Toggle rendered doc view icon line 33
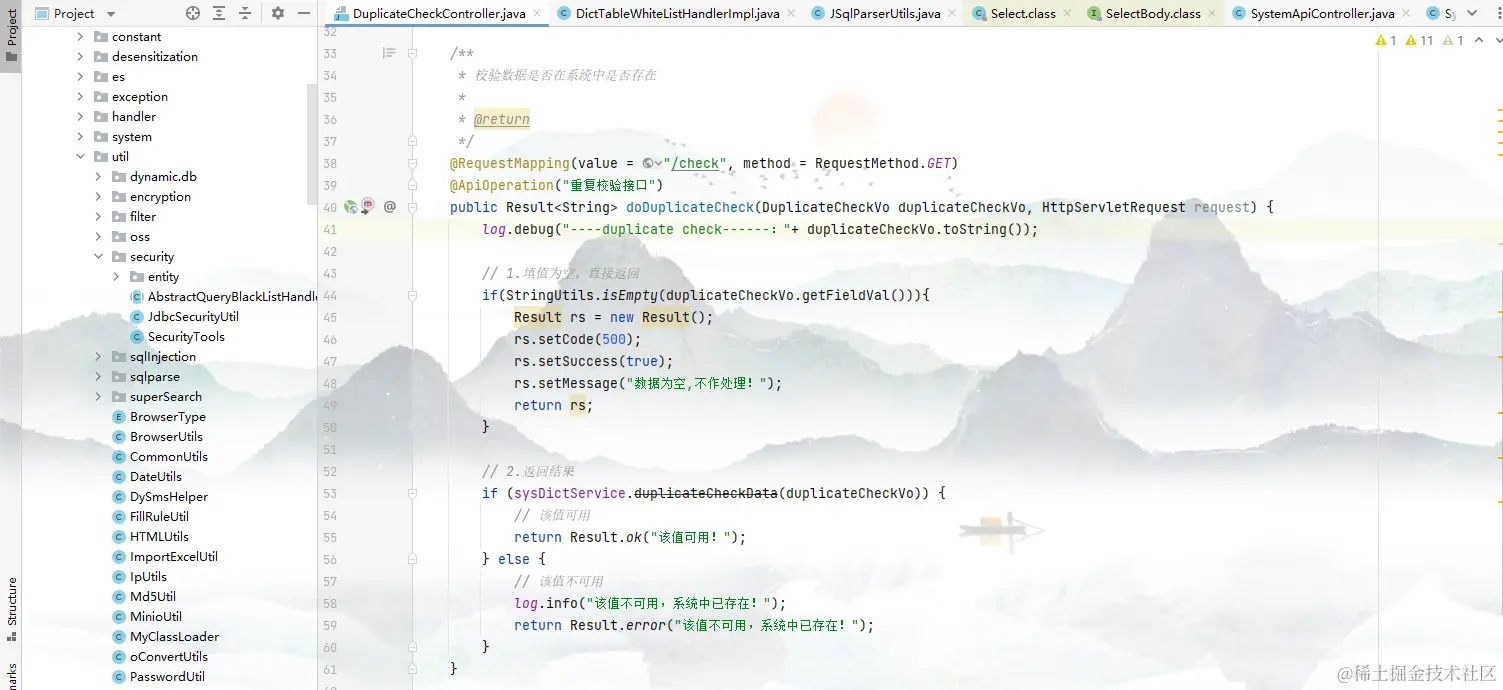 pos(389,53)
